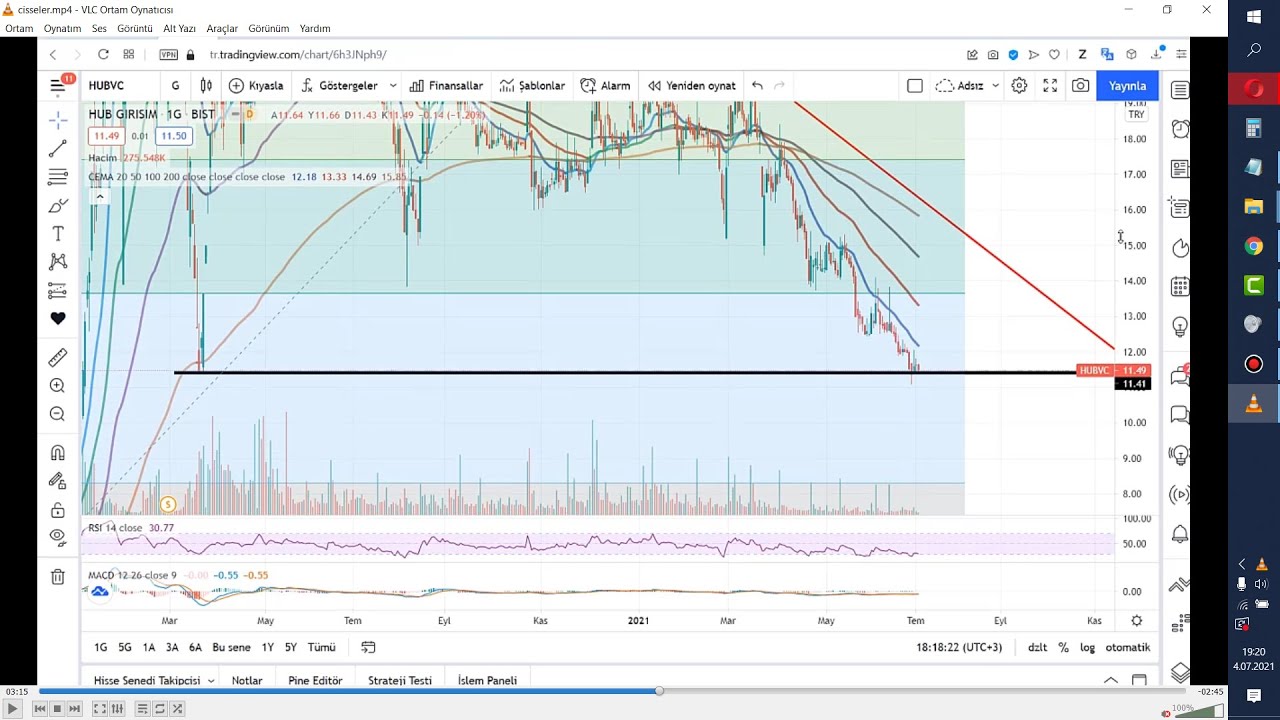Click the zoom out tool

click(58, 414)
